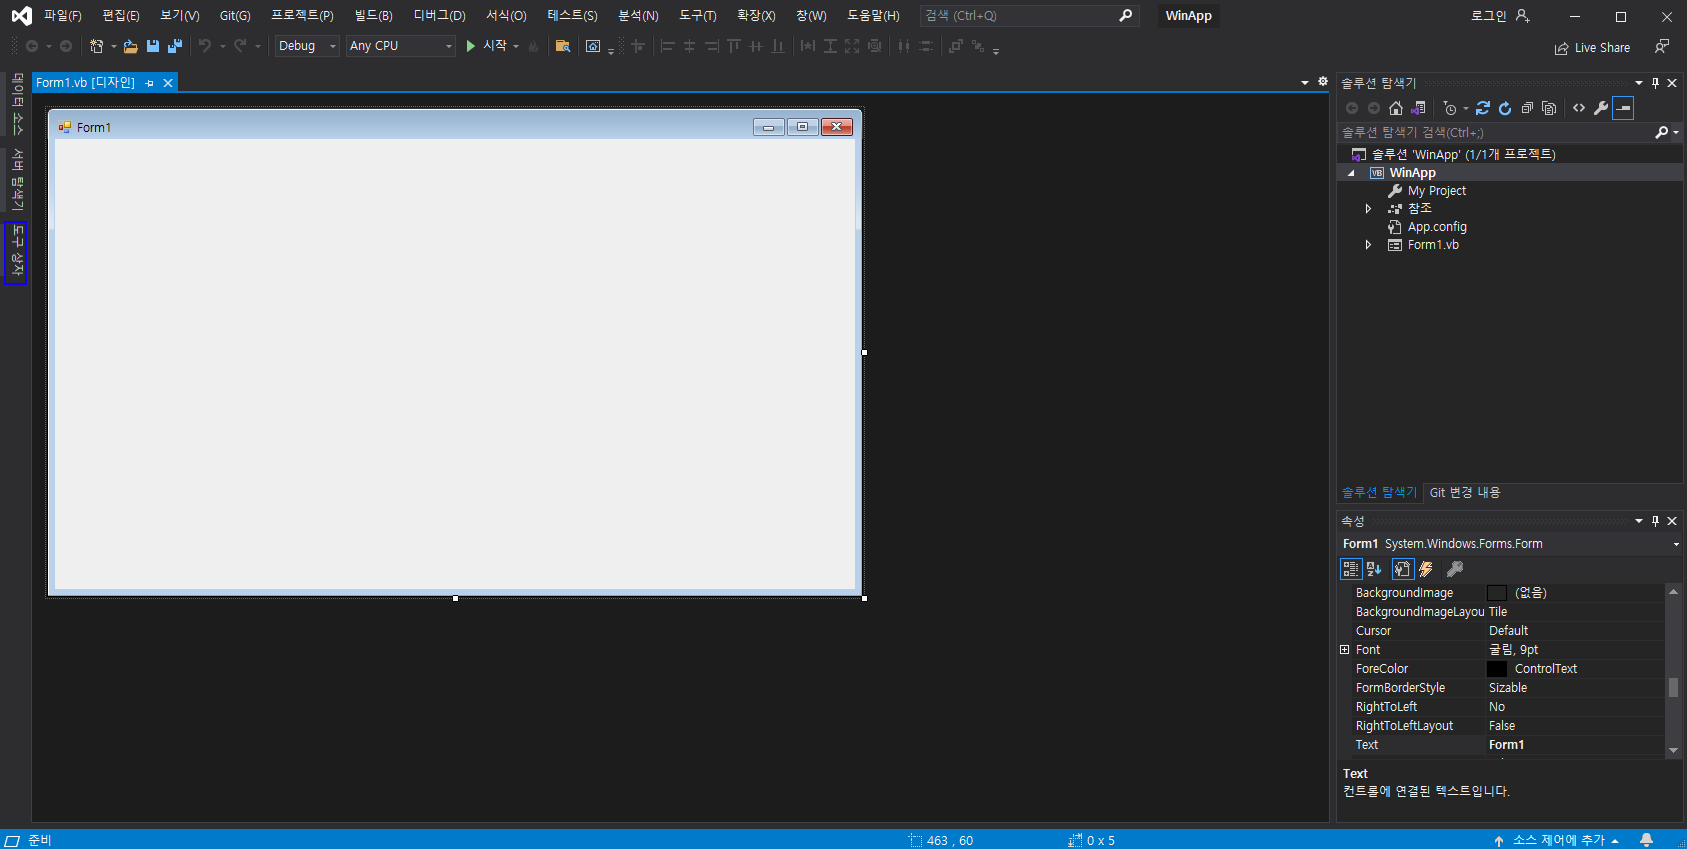
Task: Open the 파일(F) menu
Action: (x=62, y=16)
